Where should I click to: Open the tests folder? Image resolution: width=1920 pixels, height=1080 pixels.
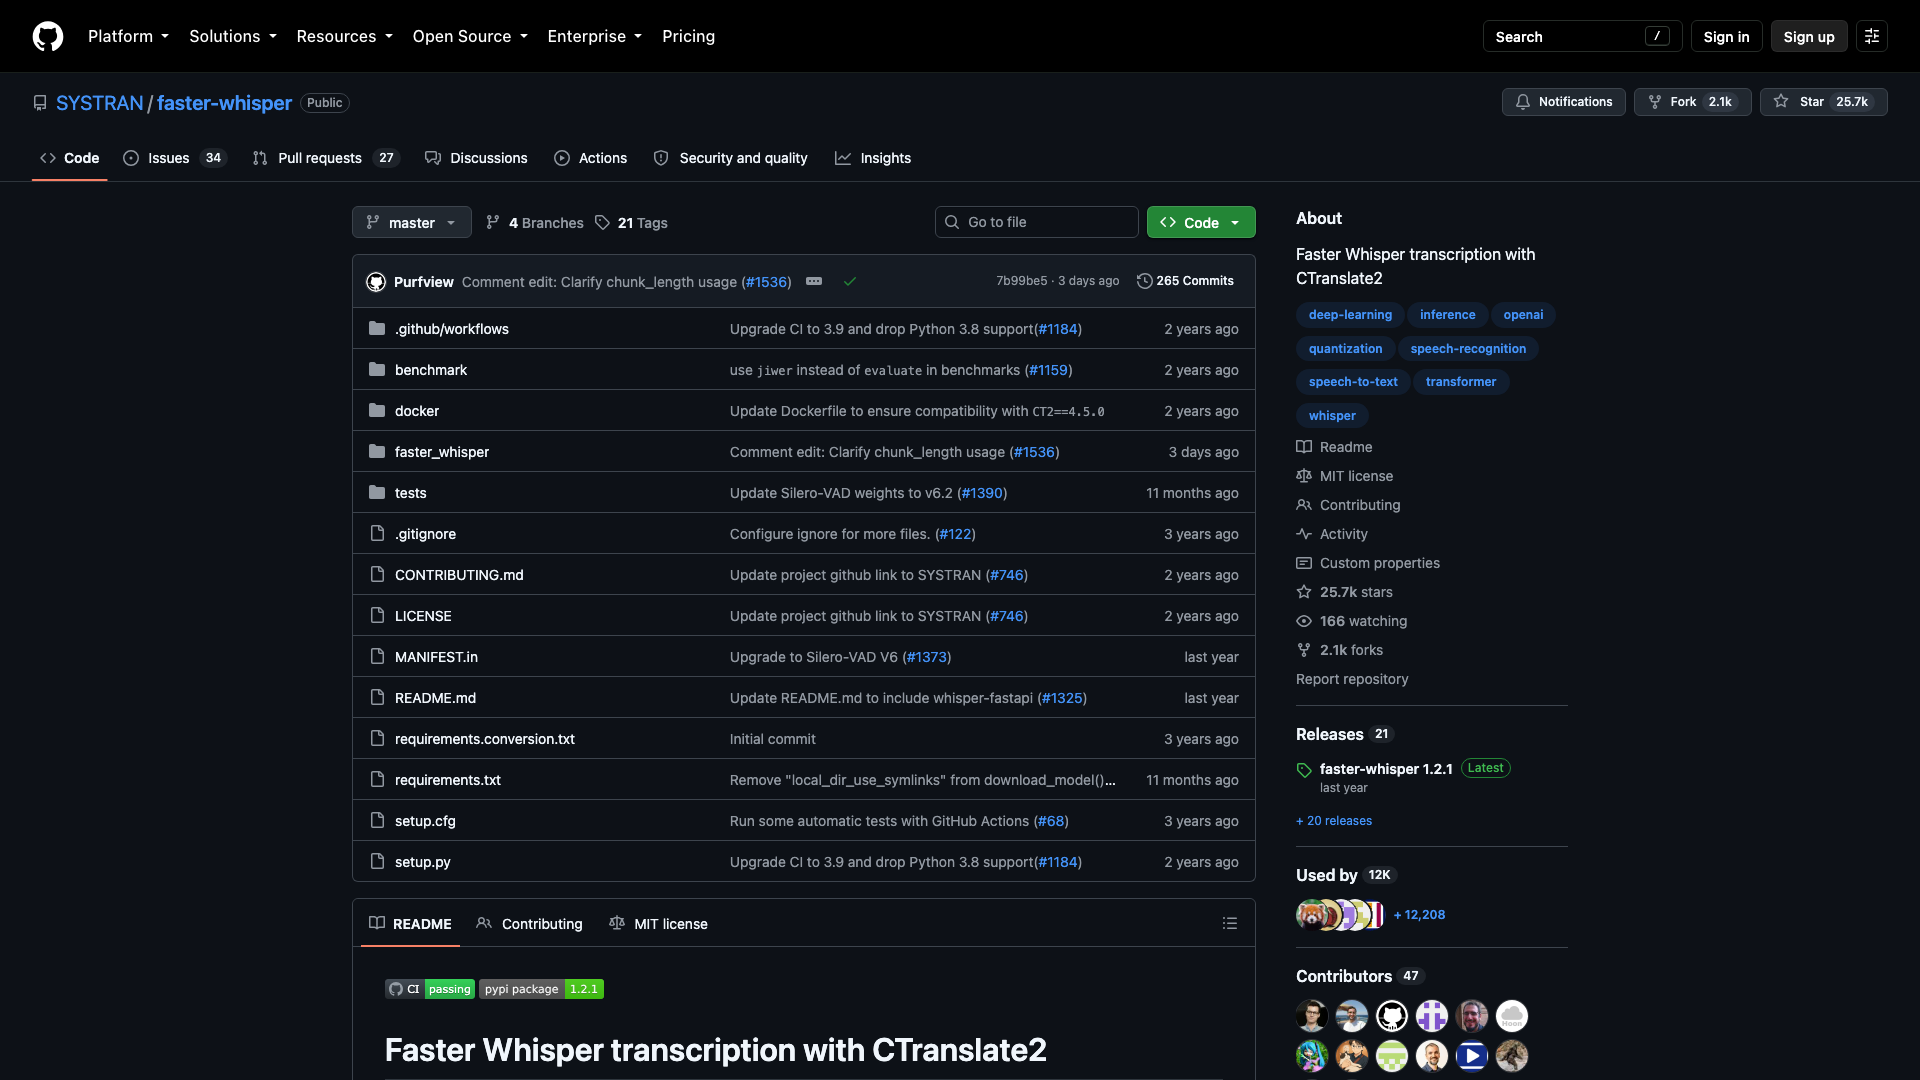(411, 493)
